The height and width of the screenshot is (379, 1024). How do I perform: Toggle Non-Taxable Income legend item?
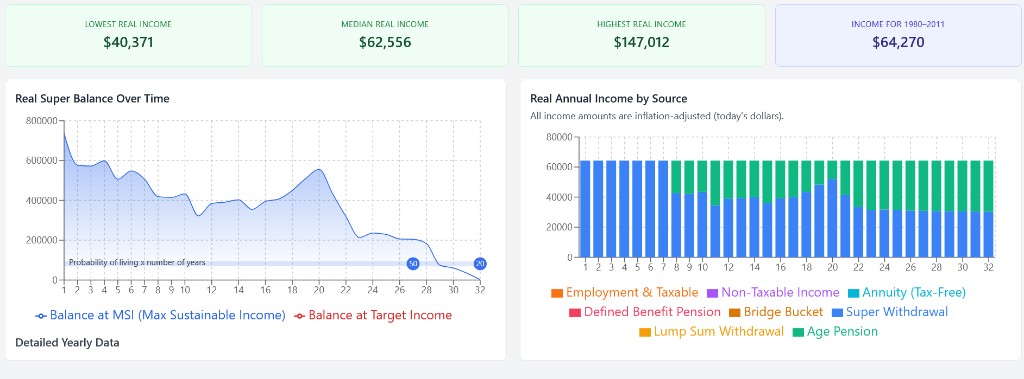pos(773,293)
